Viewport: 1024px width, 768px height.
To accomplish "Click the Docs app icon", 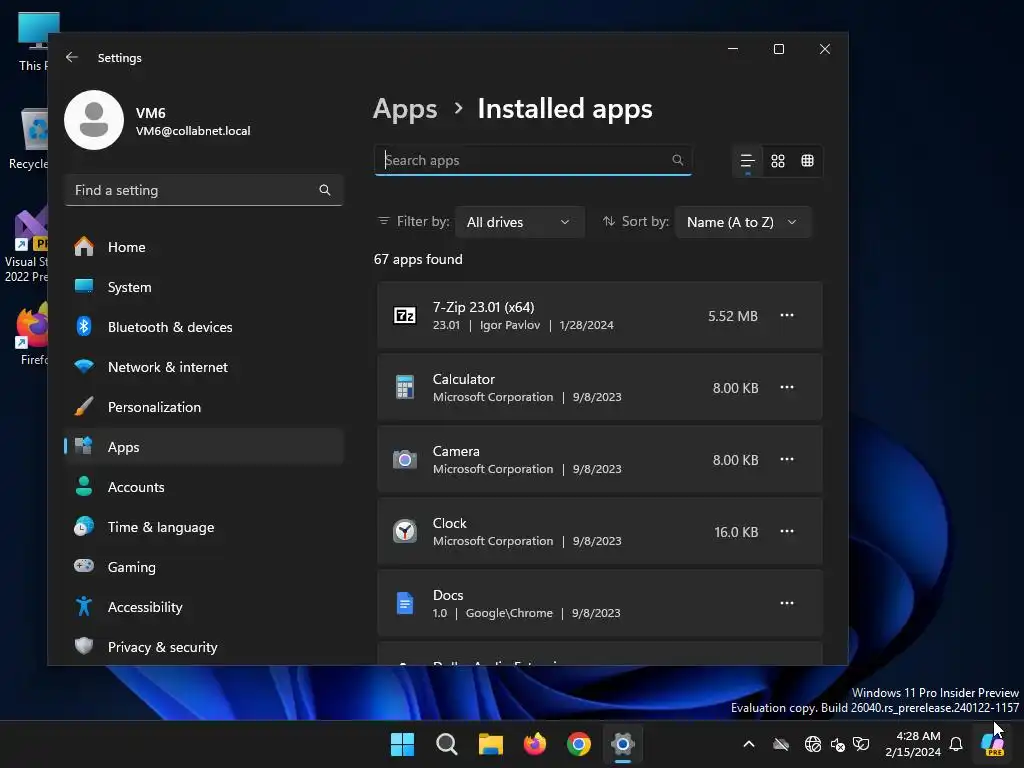I will point(405,603).
